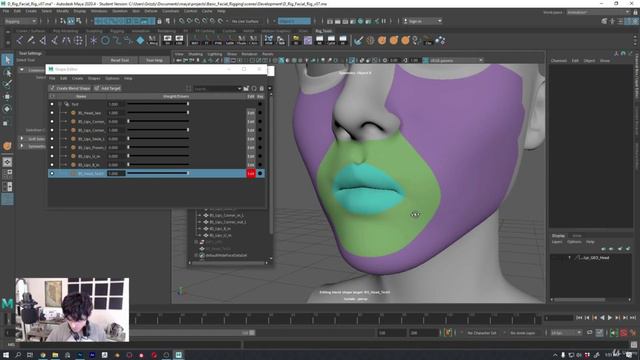This screenshot has width=640, height=360.
Task: Toggle visibility dot of BS_Lips_U_in target
Action: point(52,156)
